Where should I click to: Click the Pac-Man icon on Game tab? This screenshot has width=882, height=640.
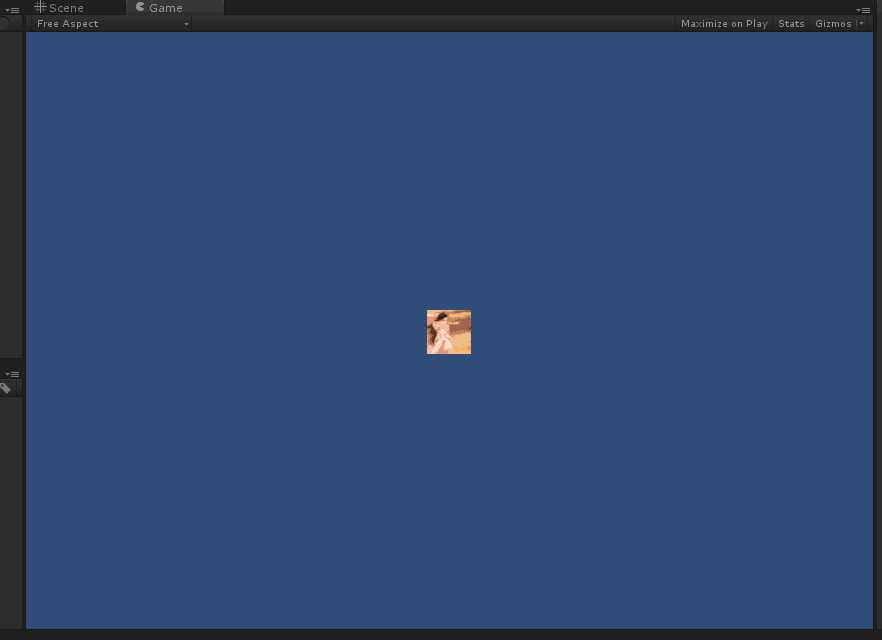140,7
